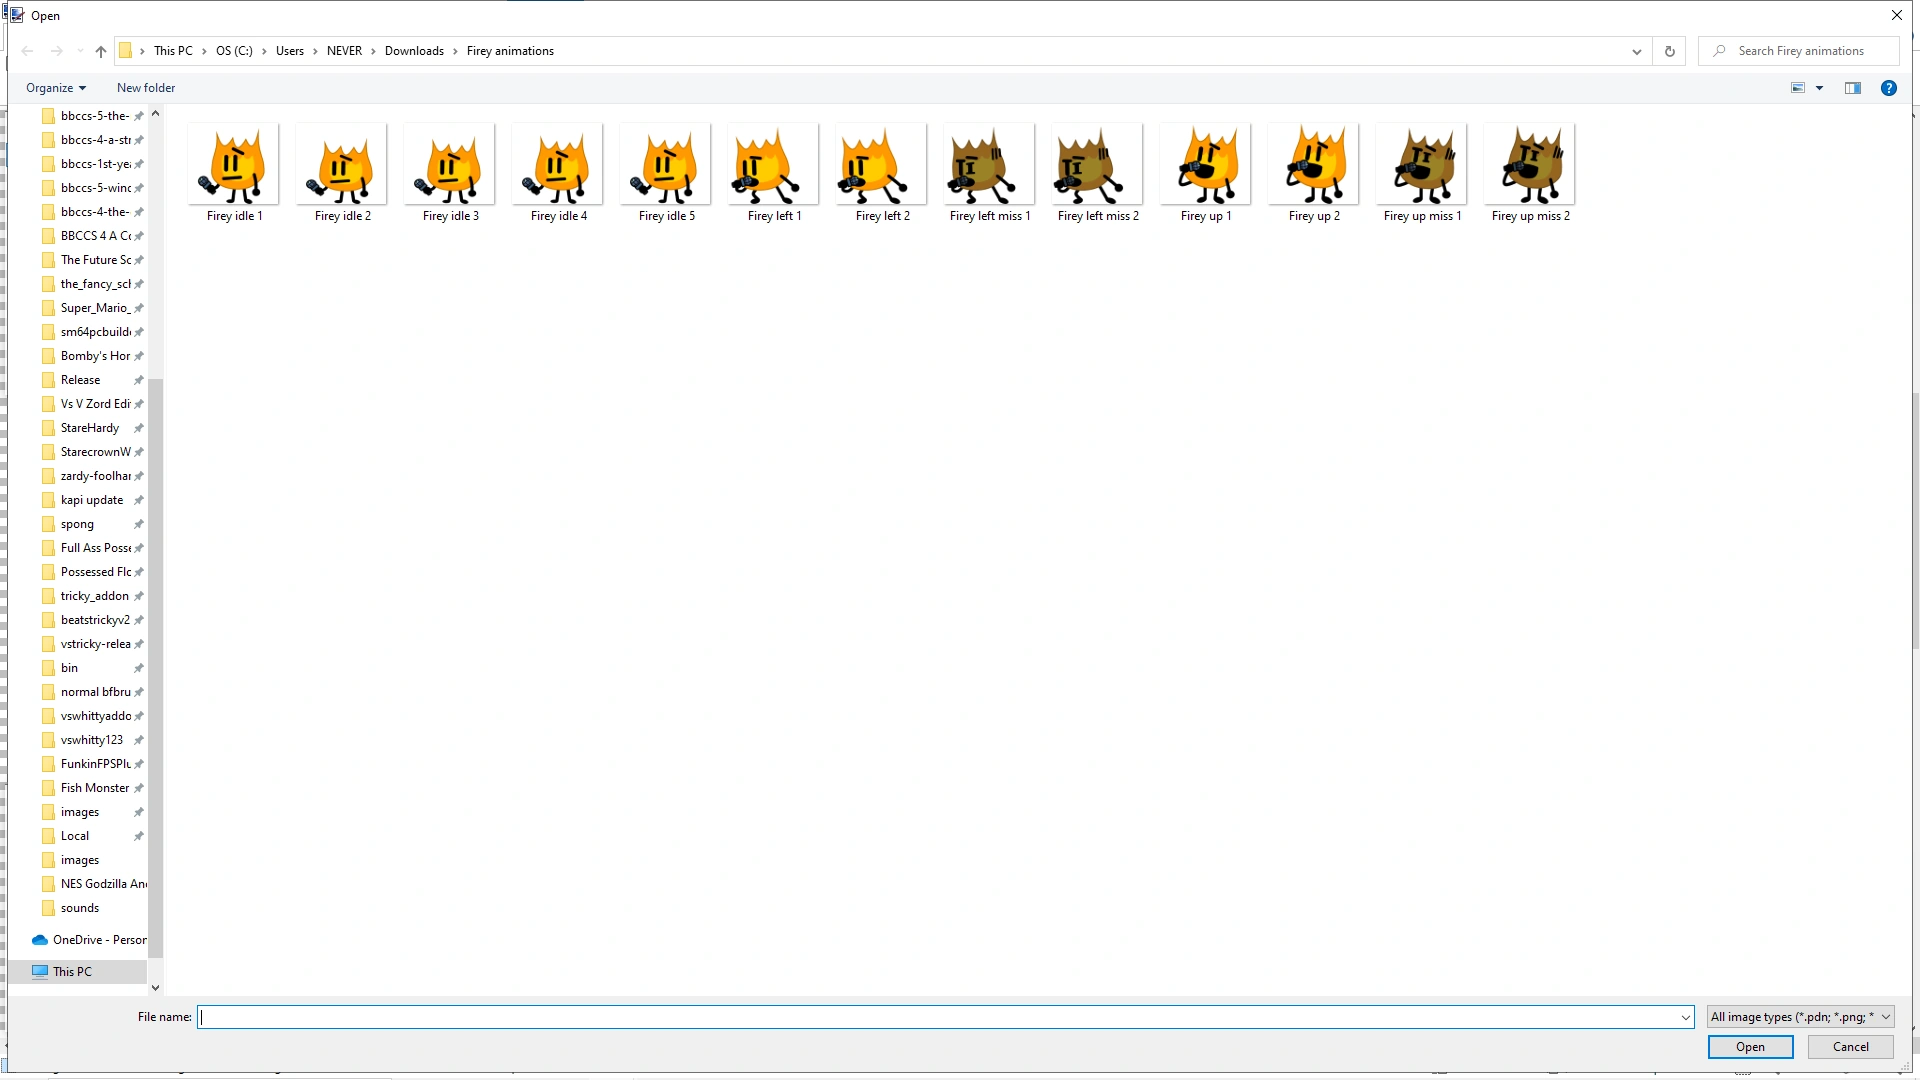Click the search magnifier in the search box

1718,50
